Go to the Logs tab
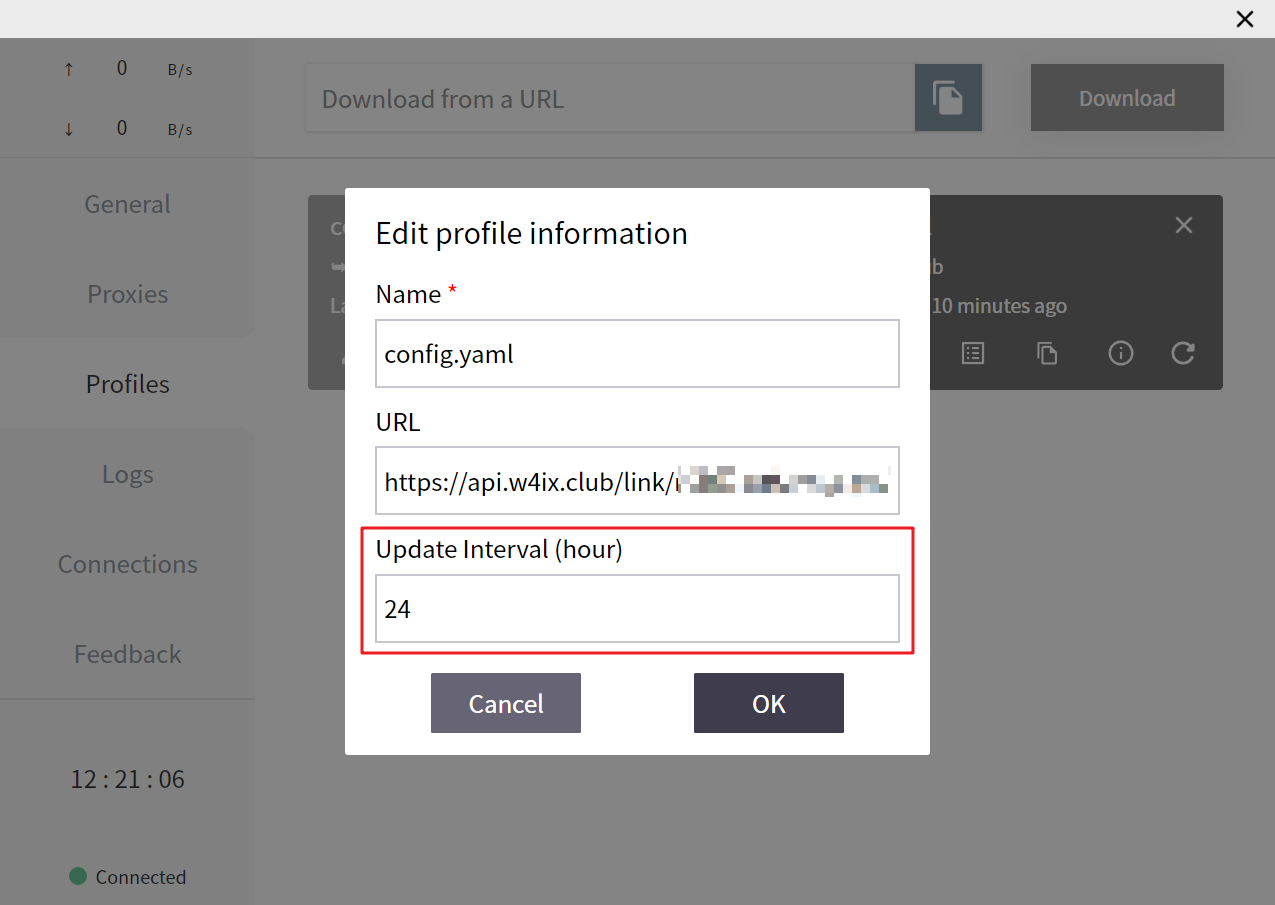1275x905 pixels. point(127,474)
